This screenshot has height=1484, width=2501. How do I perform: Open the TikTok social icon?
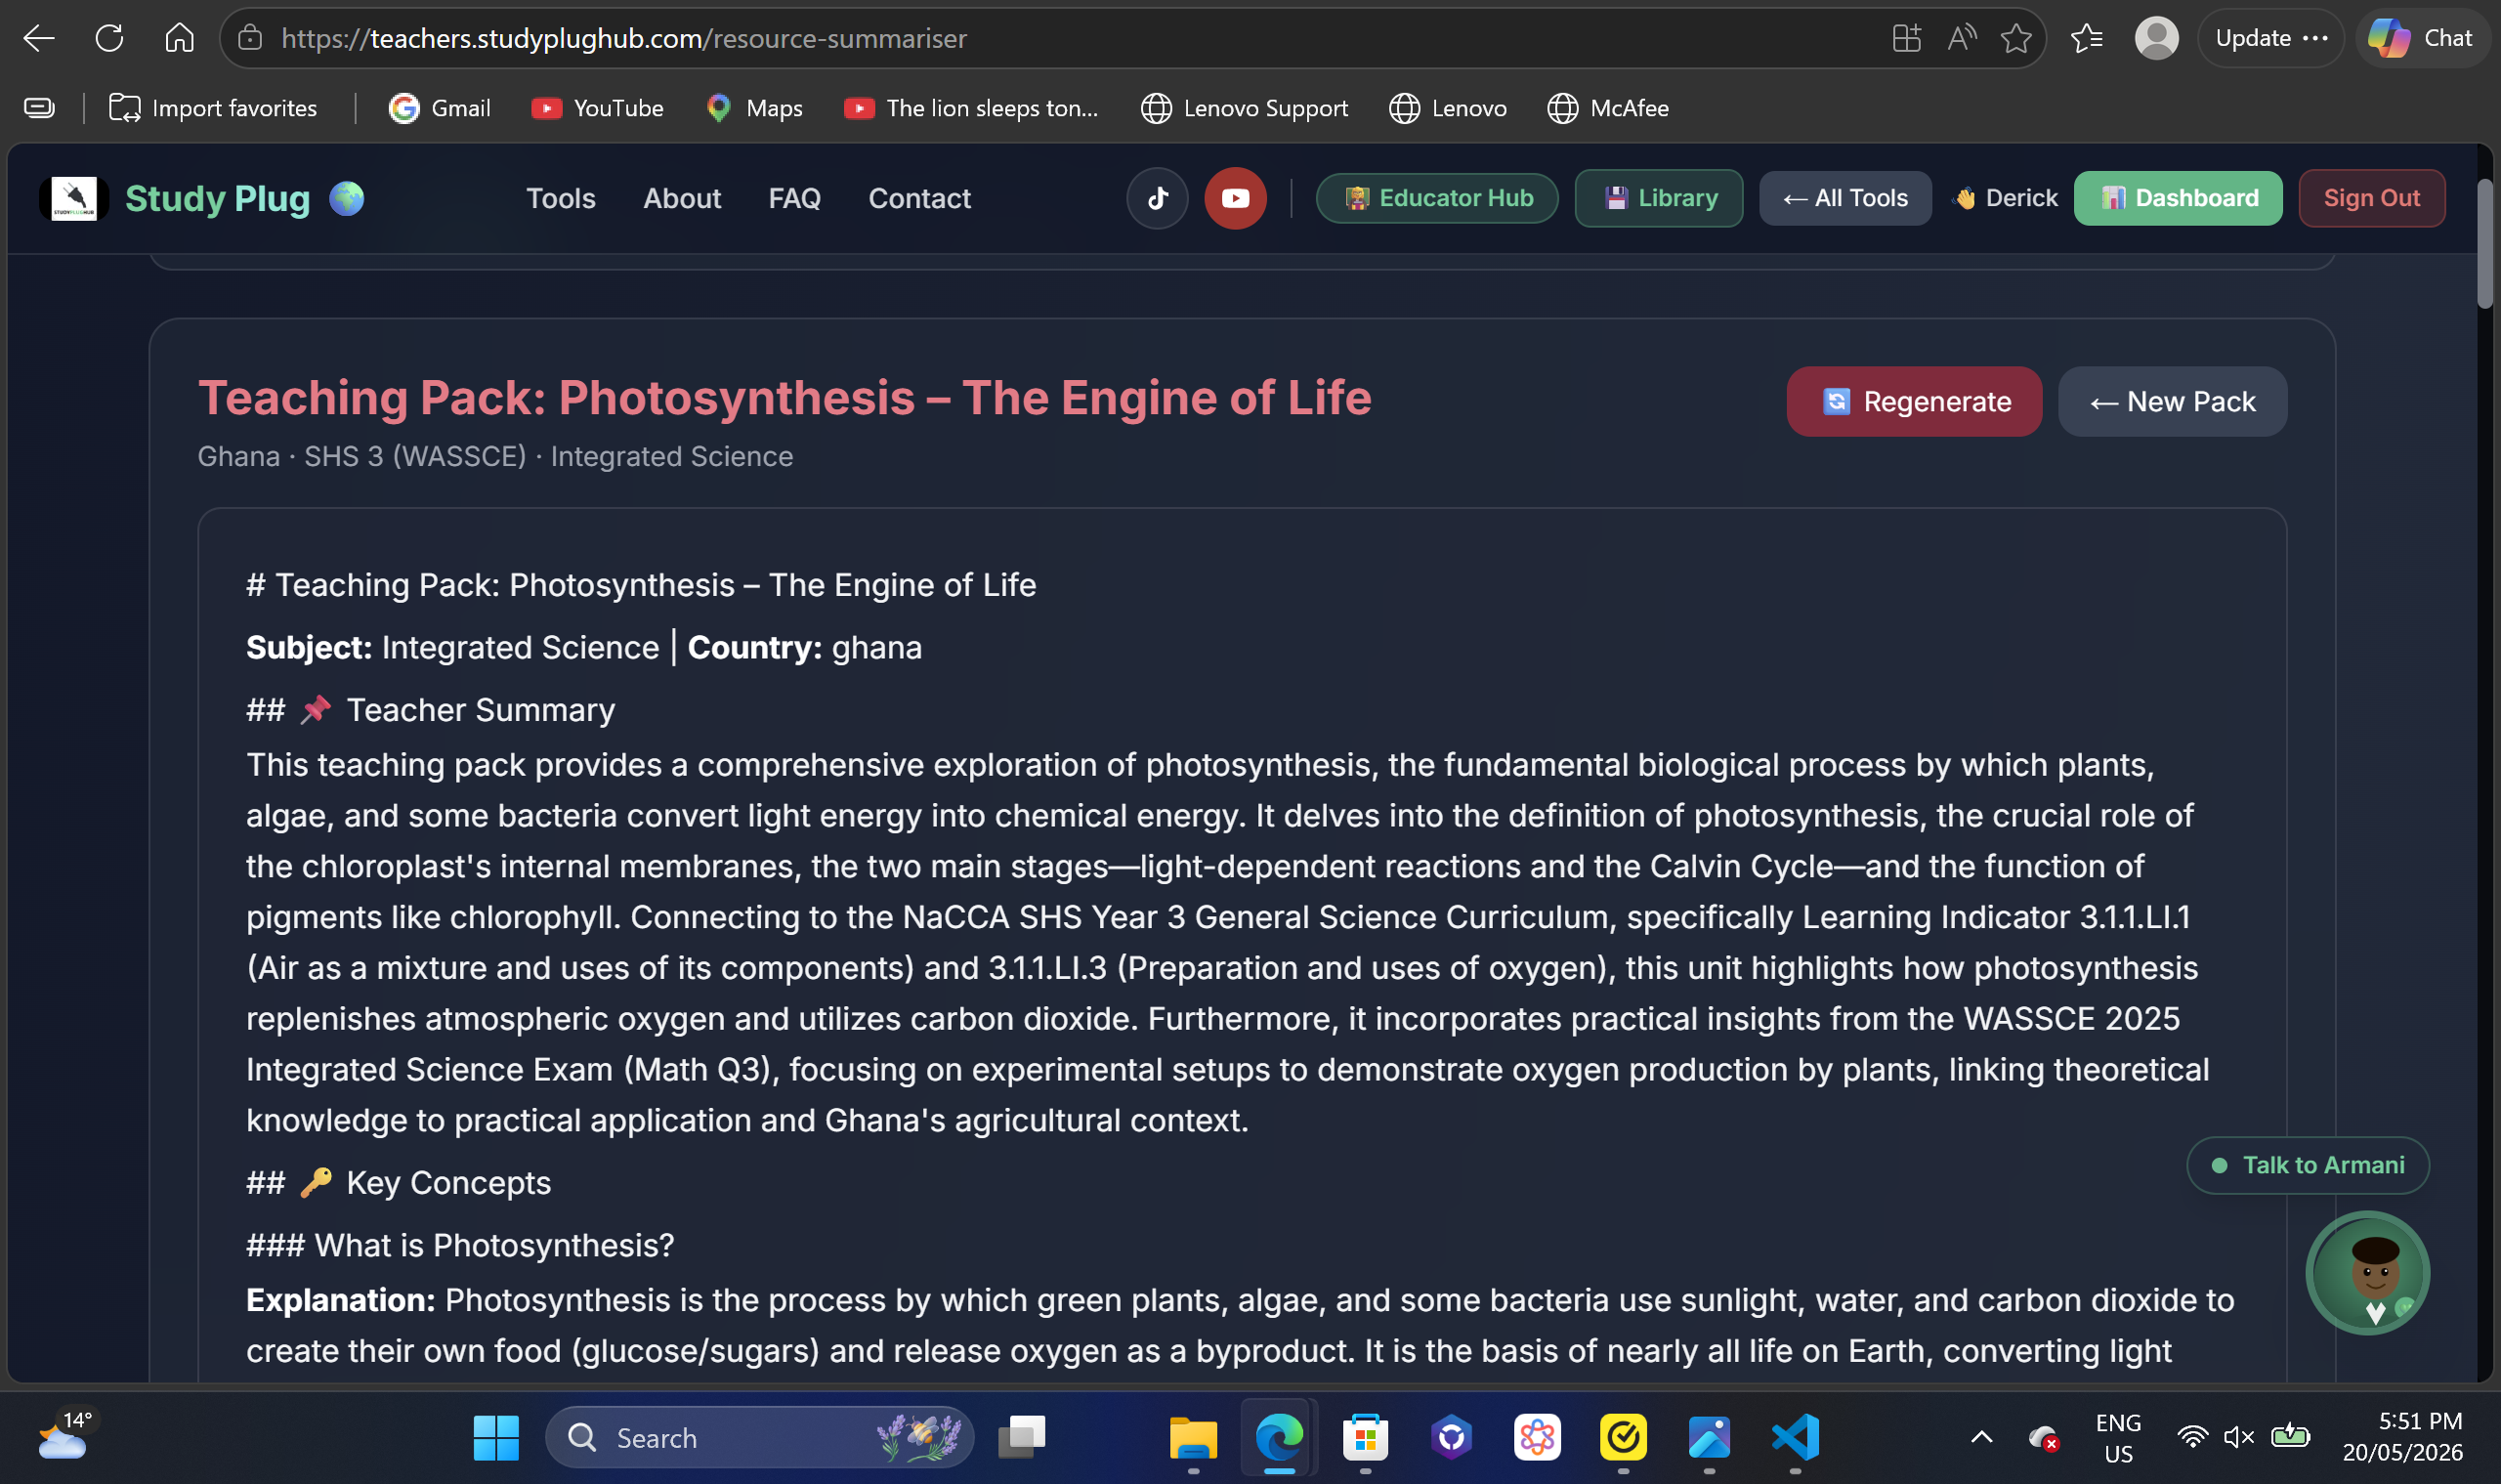tap(1157, 198)
